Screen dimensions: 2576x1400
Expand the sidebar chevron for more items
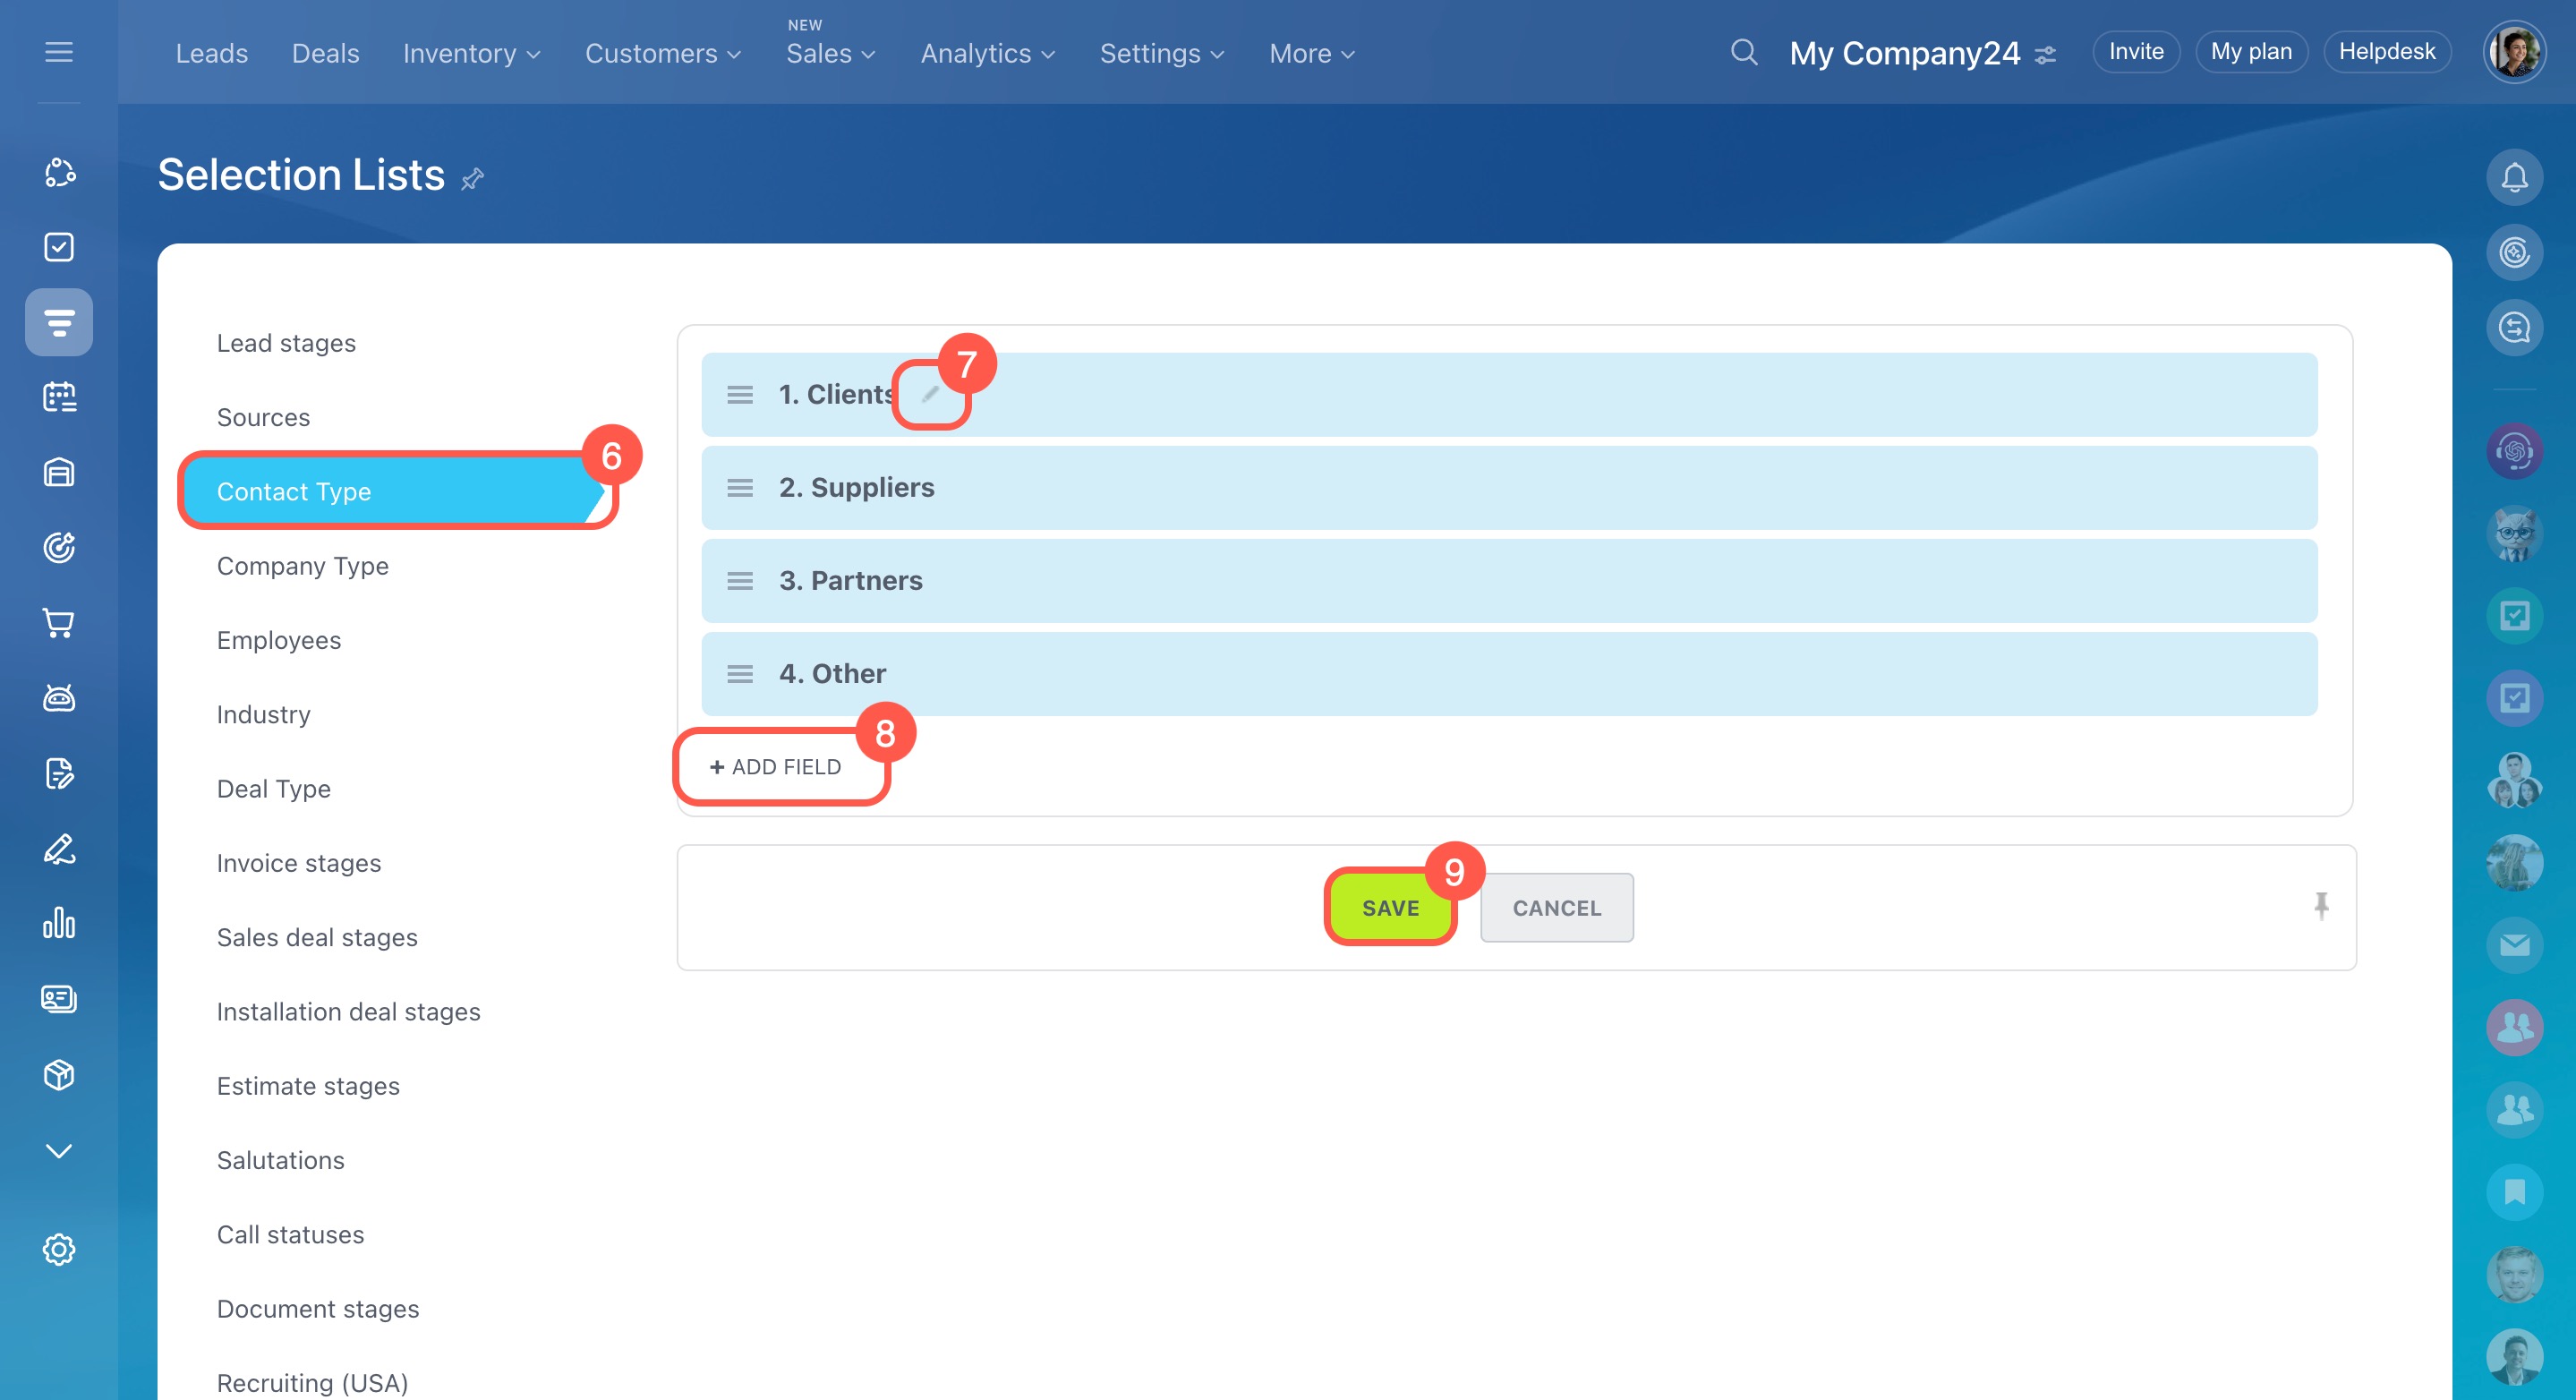click(59, 1151)
